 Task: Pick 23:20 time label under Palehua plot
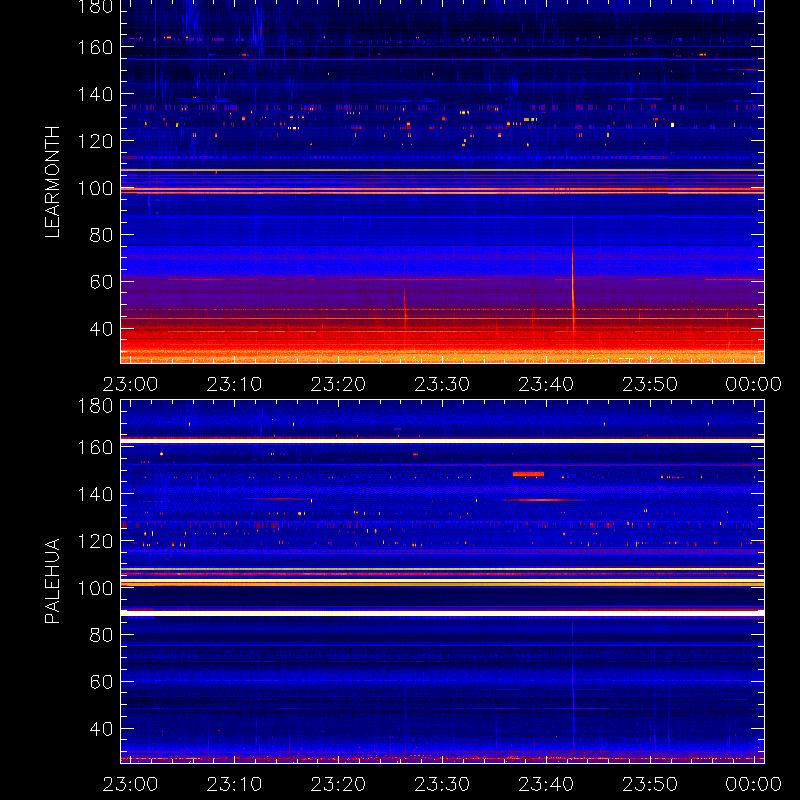[x=338, y=784]
